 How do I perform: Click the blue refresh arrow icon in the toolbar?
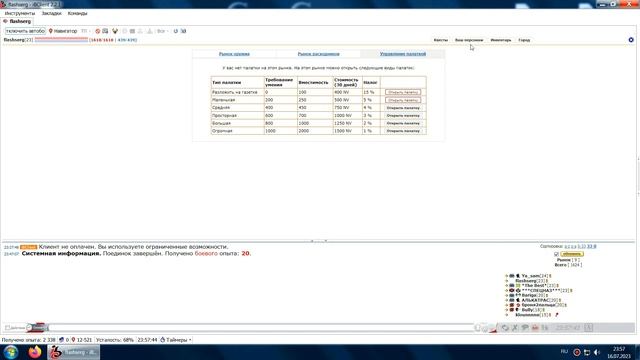coord(176,31)
